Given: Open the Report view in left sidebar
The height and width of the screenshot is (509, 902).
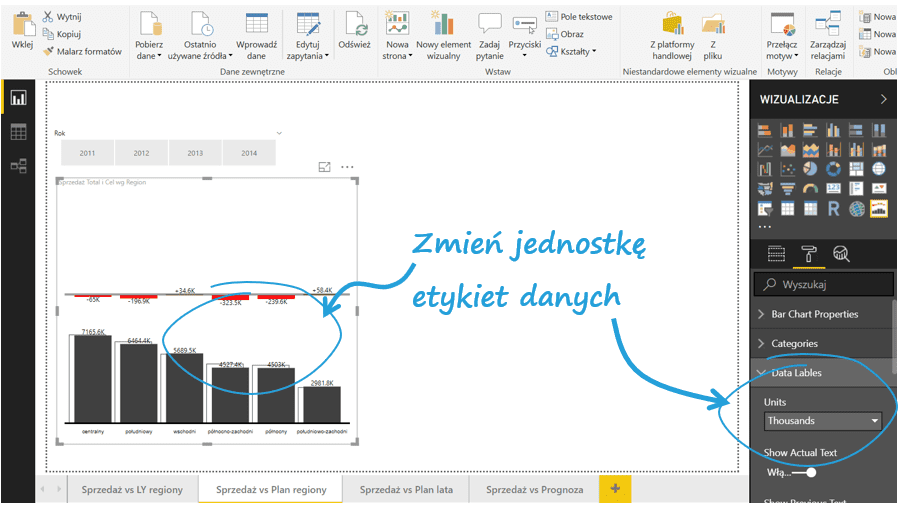Looking at the screenshot, I should pyautogui.click(x=18, y=98).
